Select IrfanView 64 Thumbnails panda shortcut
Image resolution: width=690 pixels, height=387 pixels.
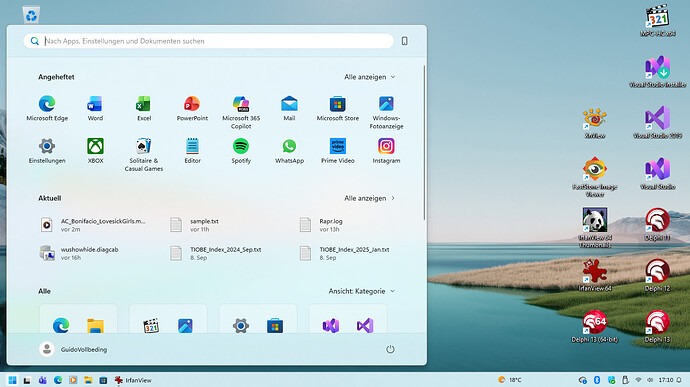595,228
